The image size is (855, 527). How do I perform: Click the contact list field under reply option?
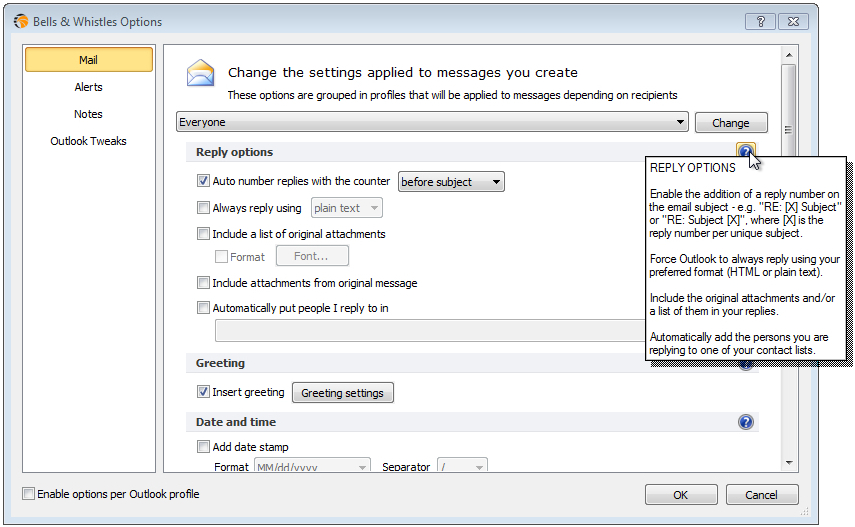tap(430, 331)
